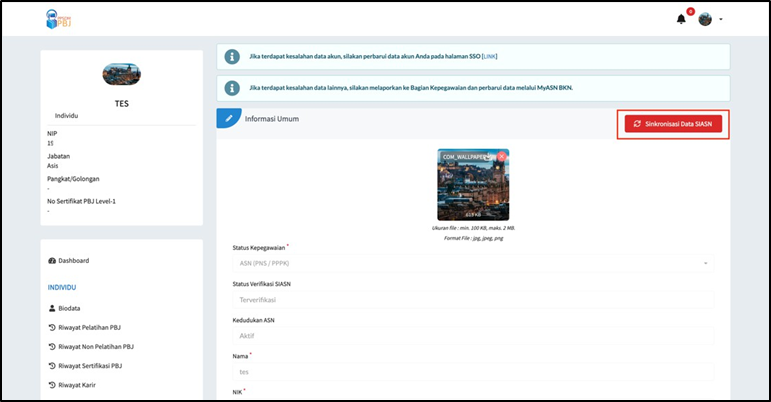Click the user avatar in the top bar
Viewport: 771px width, 402px height.
705,19
